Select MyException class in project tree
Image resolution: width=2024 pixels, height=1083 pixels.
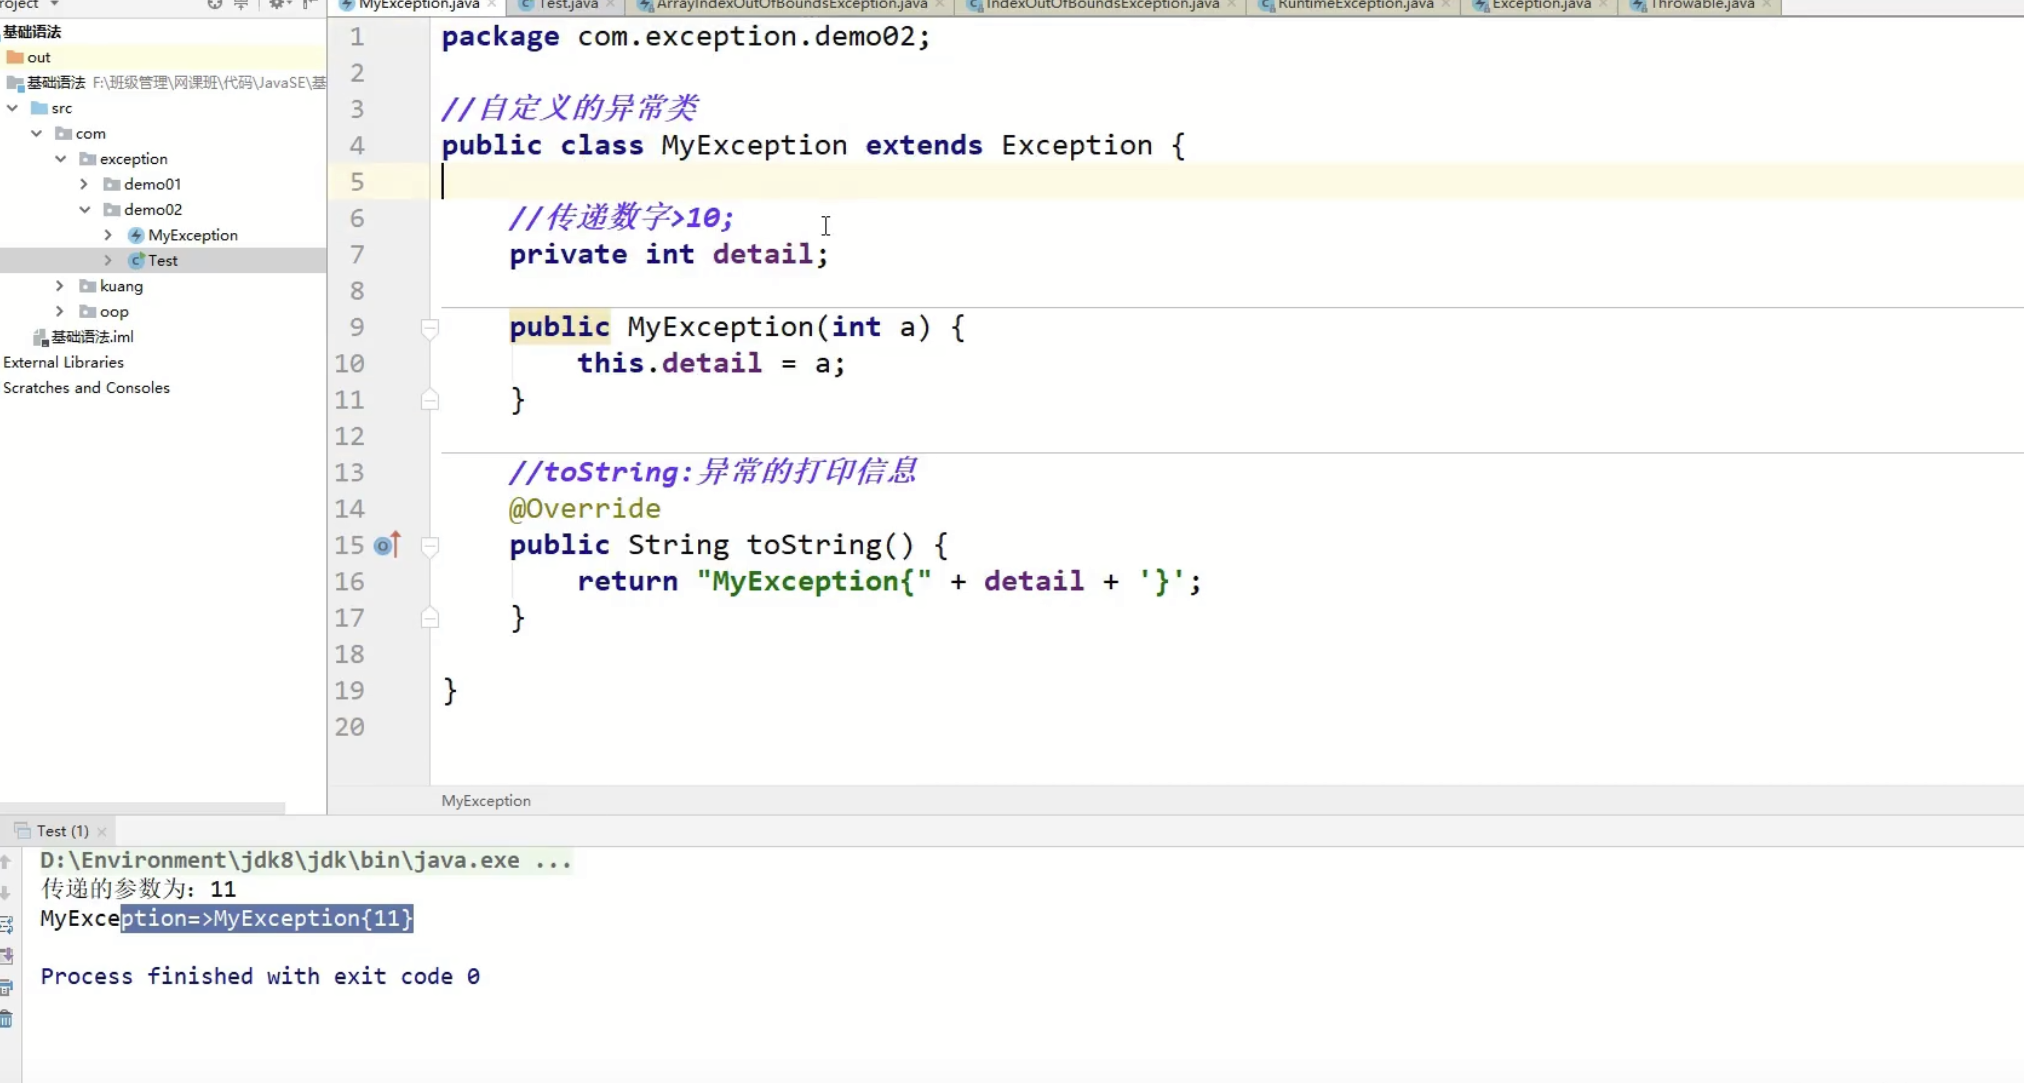[x=192, y=235]
